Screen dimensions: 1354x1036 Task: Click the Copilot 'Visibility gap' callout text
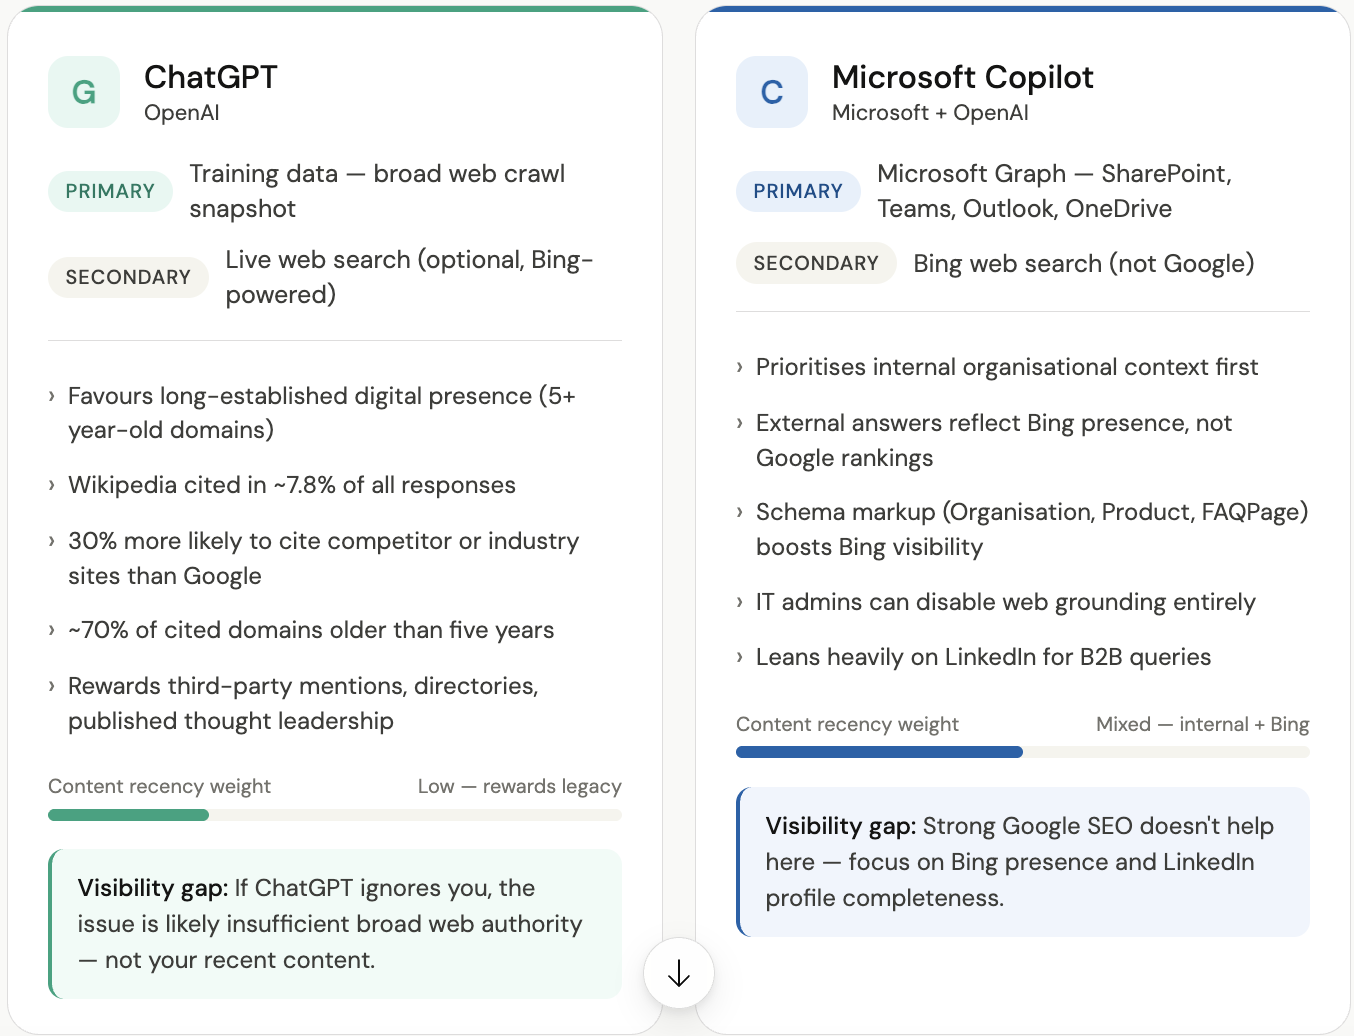(1020, 862)
